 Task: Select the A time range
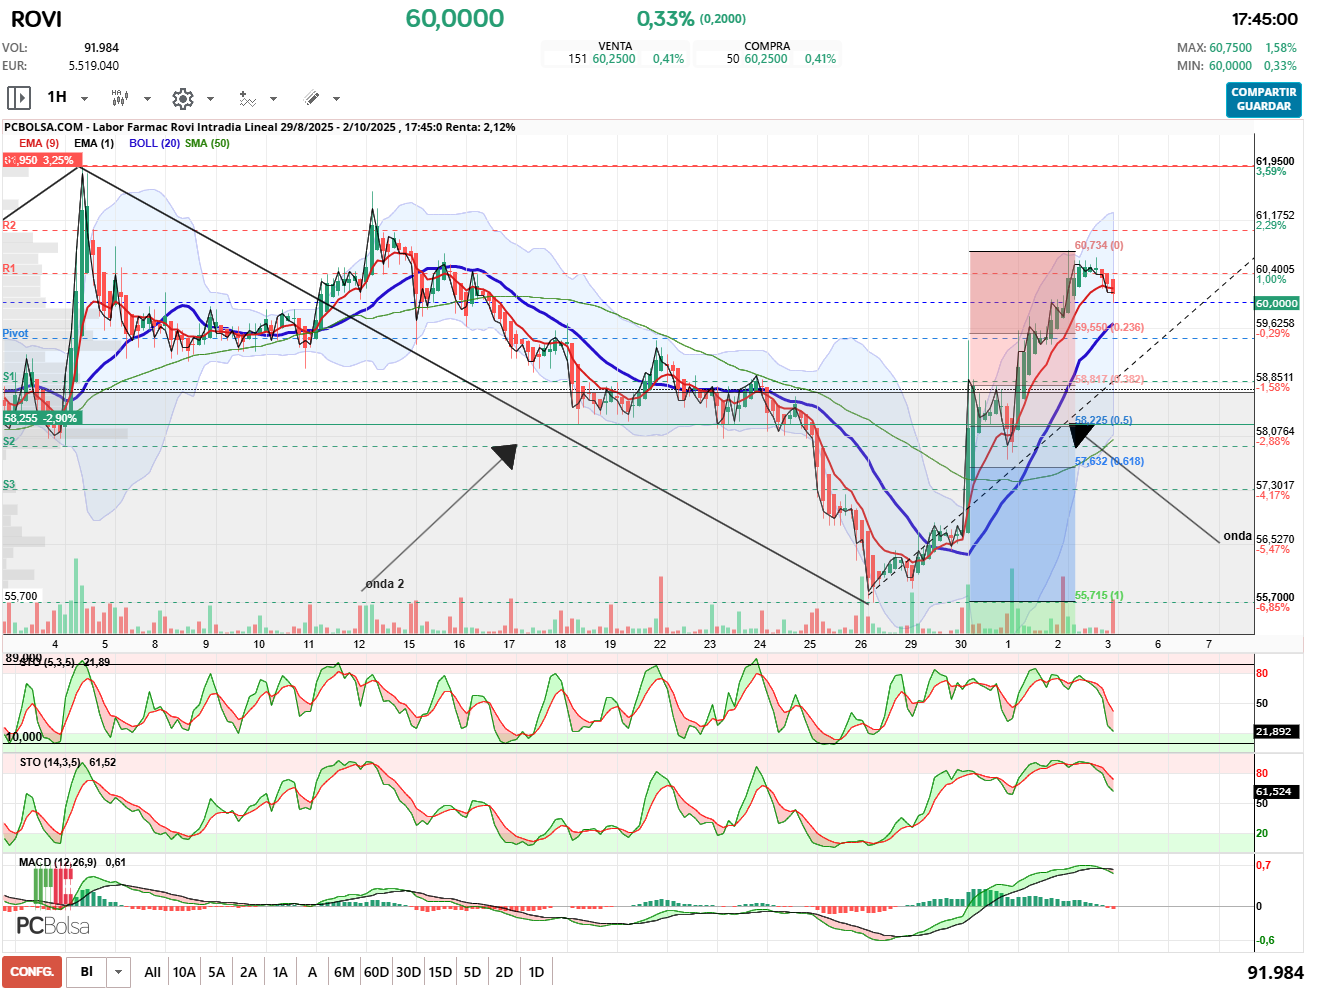click(312, 972)
